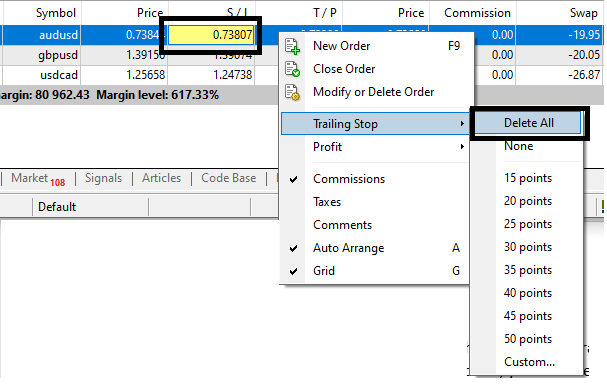Click the Default profile label

tap(57, 207)
